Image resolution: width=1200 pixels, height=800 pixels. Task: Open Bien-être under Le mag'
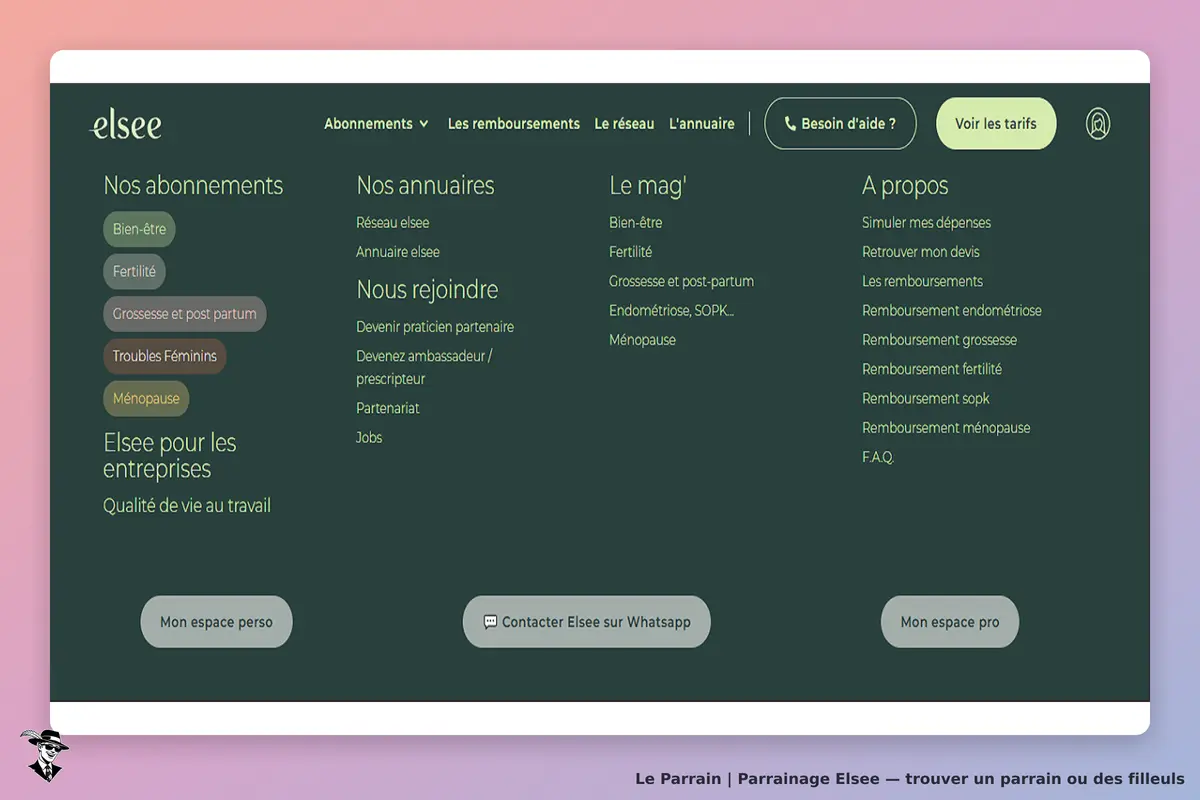click(x=636, y=223)
